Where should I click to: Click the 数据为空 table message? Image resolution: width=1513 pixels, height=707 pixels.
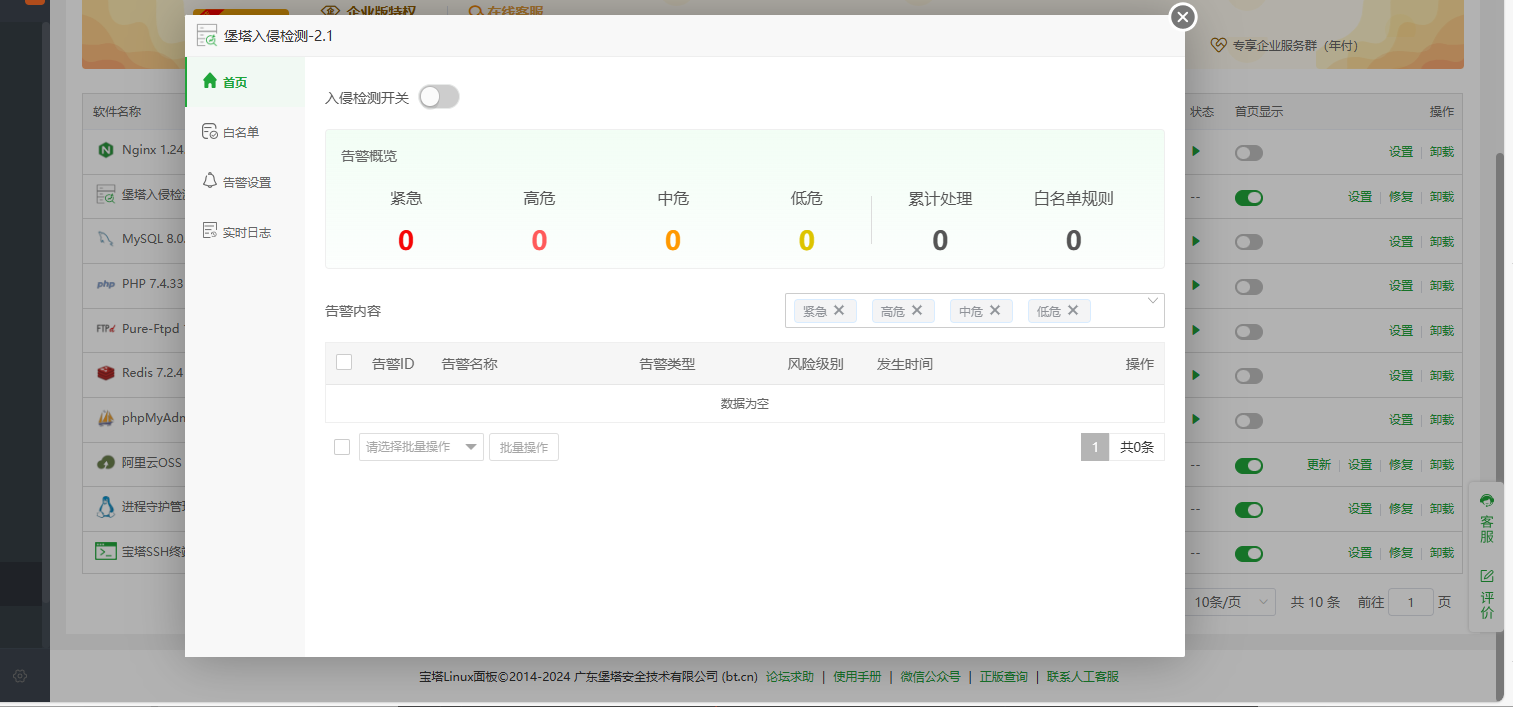coord(745,404)
